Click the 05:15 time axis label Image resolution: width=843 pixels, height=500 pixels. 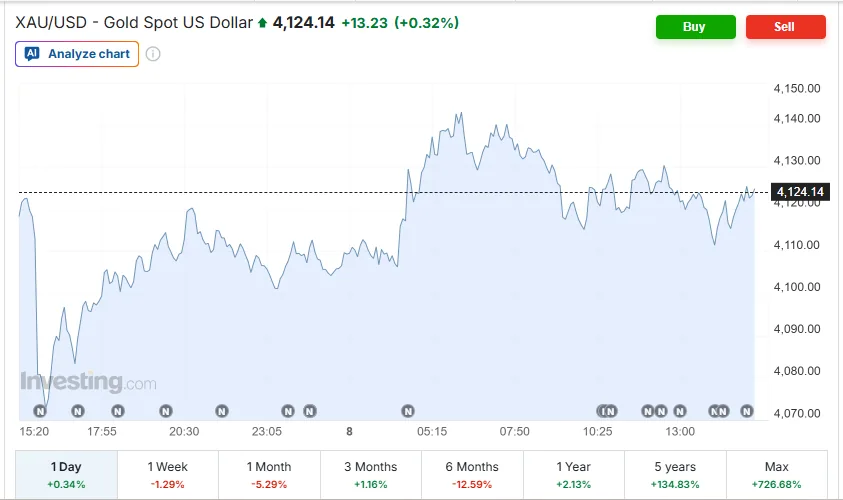(432, 431)
